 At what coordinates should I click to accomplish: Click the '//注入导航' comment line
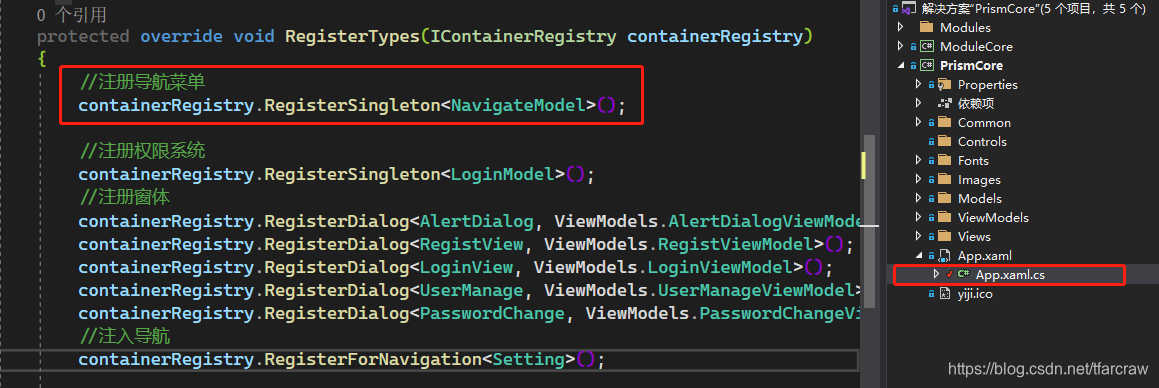[124, 337]
